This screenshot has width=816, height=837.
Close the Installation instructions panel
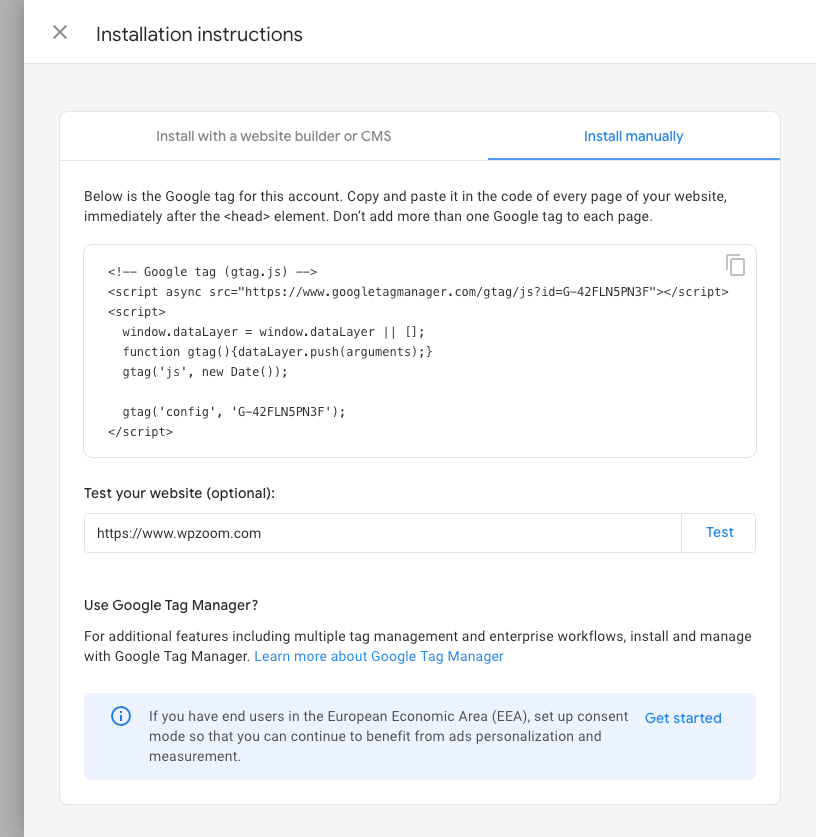pos(60,33)
